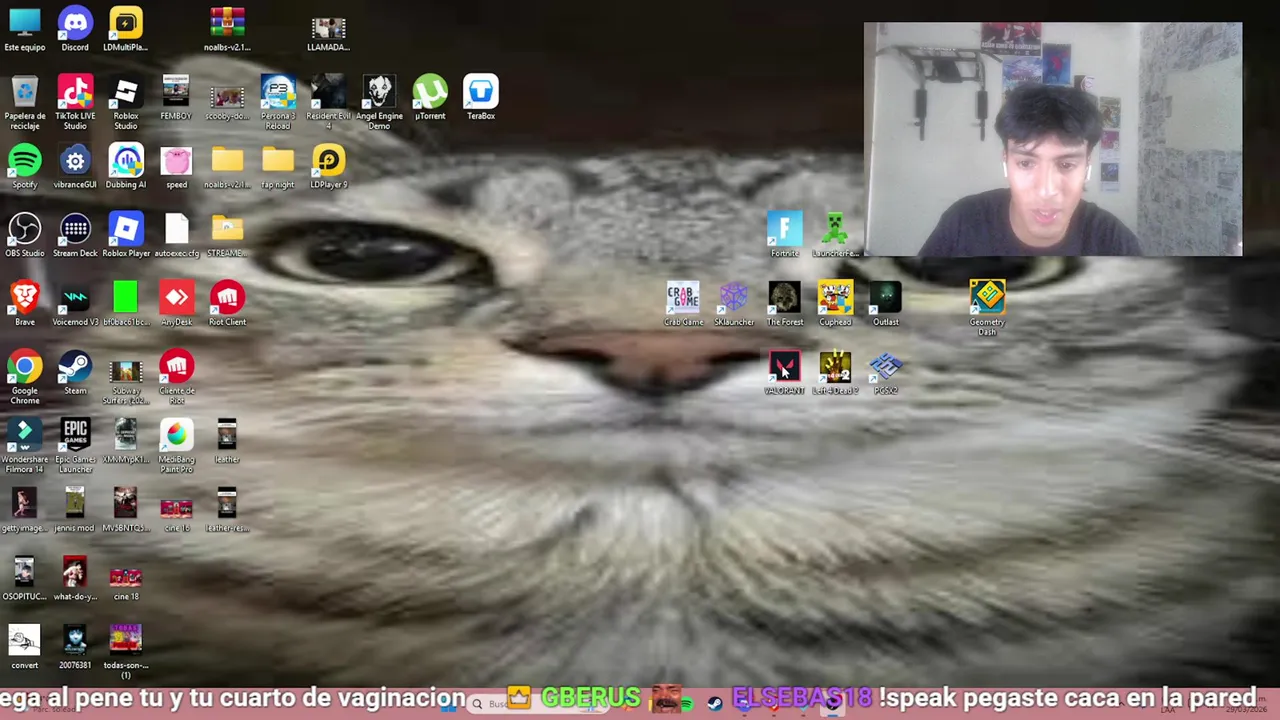Open Left 4 Dead 2 shortcut
This screenshot has width=1280, height=720.
tap(835, 372)
